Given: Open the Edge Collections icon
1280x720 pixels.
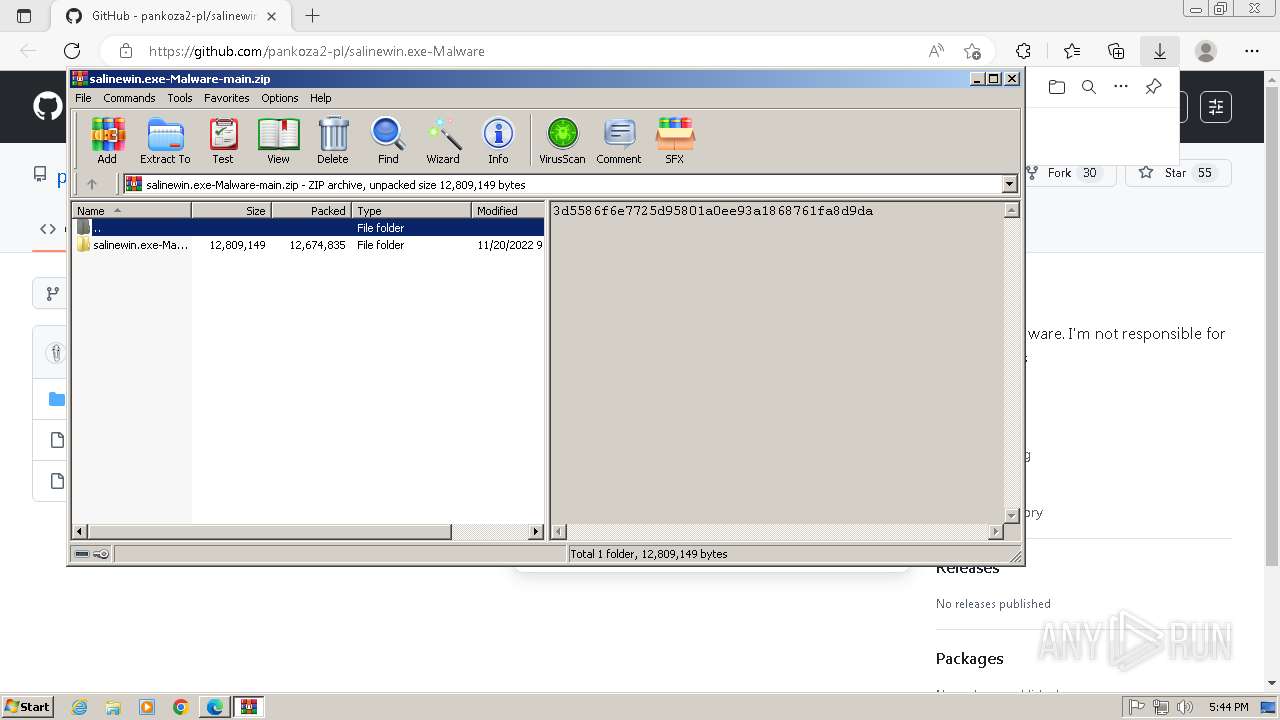Looking at the screenshot, I should click(x=1116, y=51).
